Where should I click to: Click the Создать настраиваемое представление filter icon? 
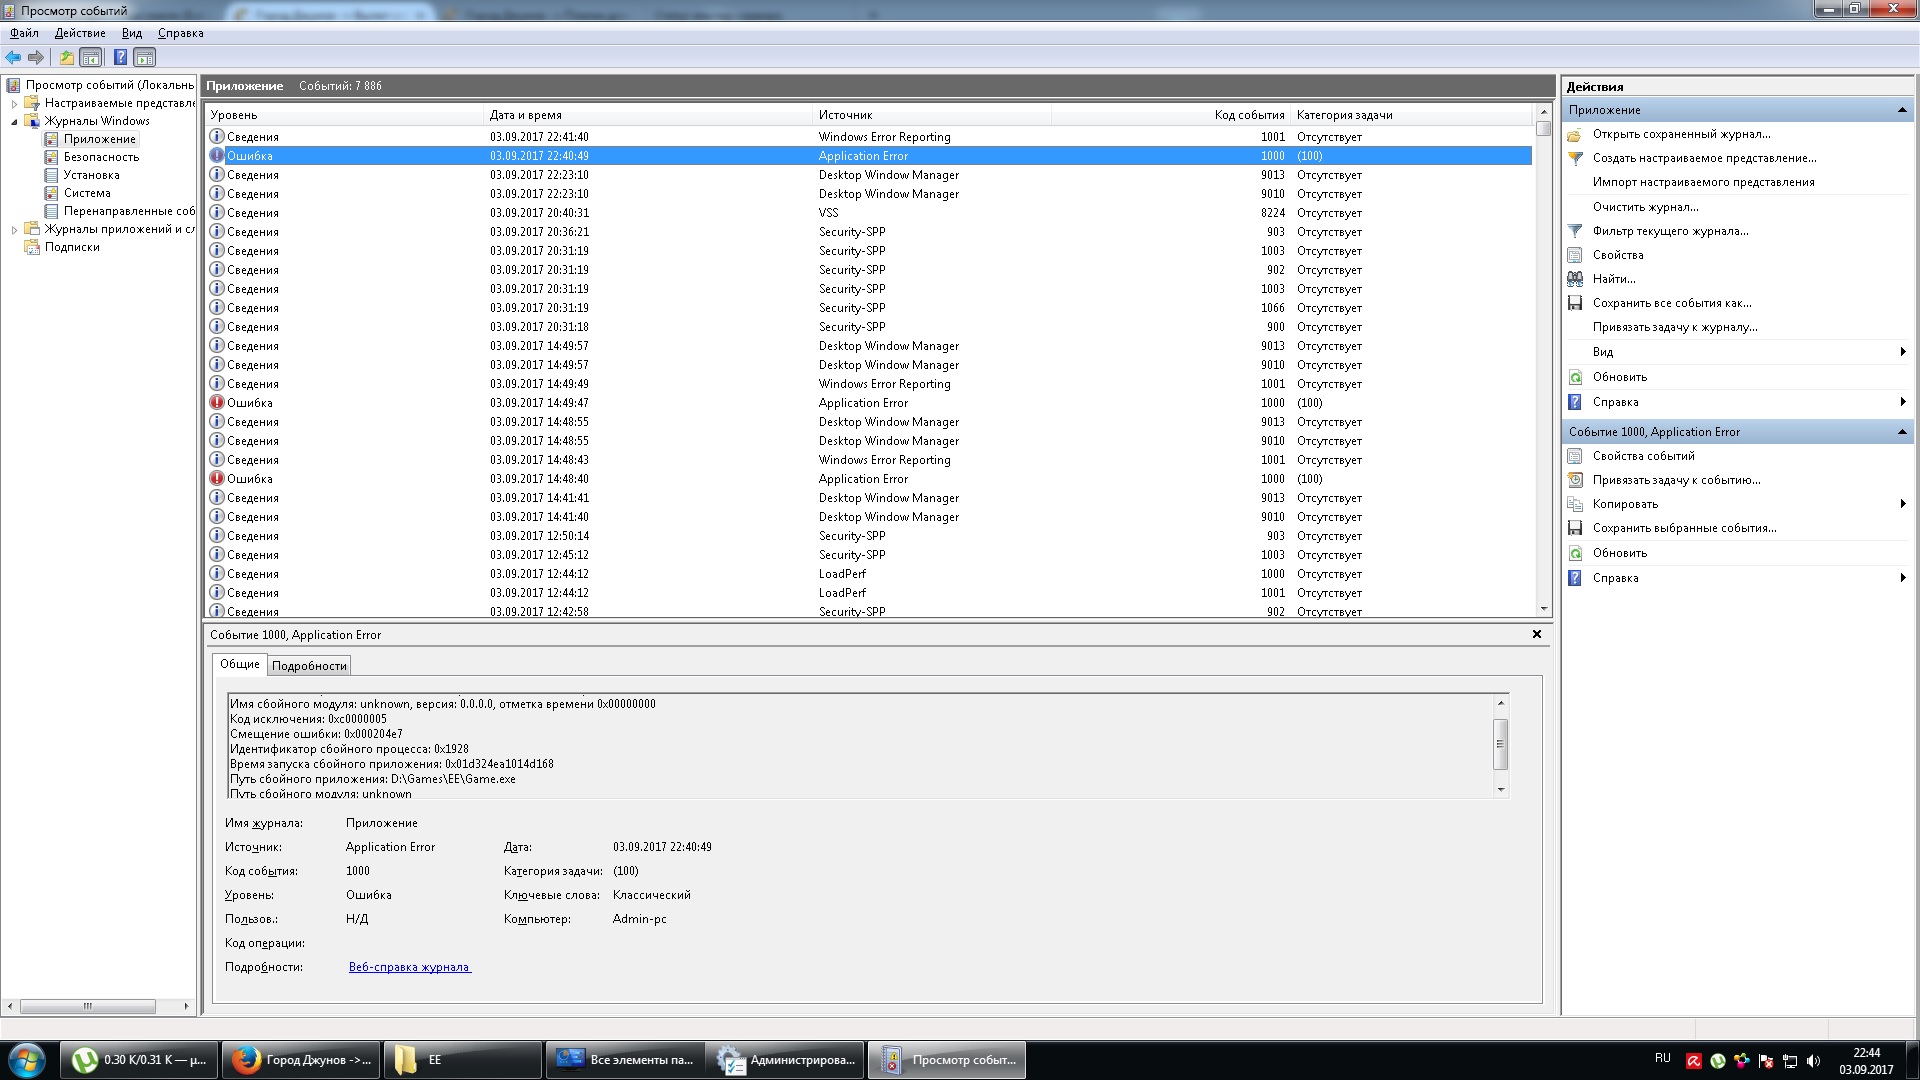tap(1575, 158)
